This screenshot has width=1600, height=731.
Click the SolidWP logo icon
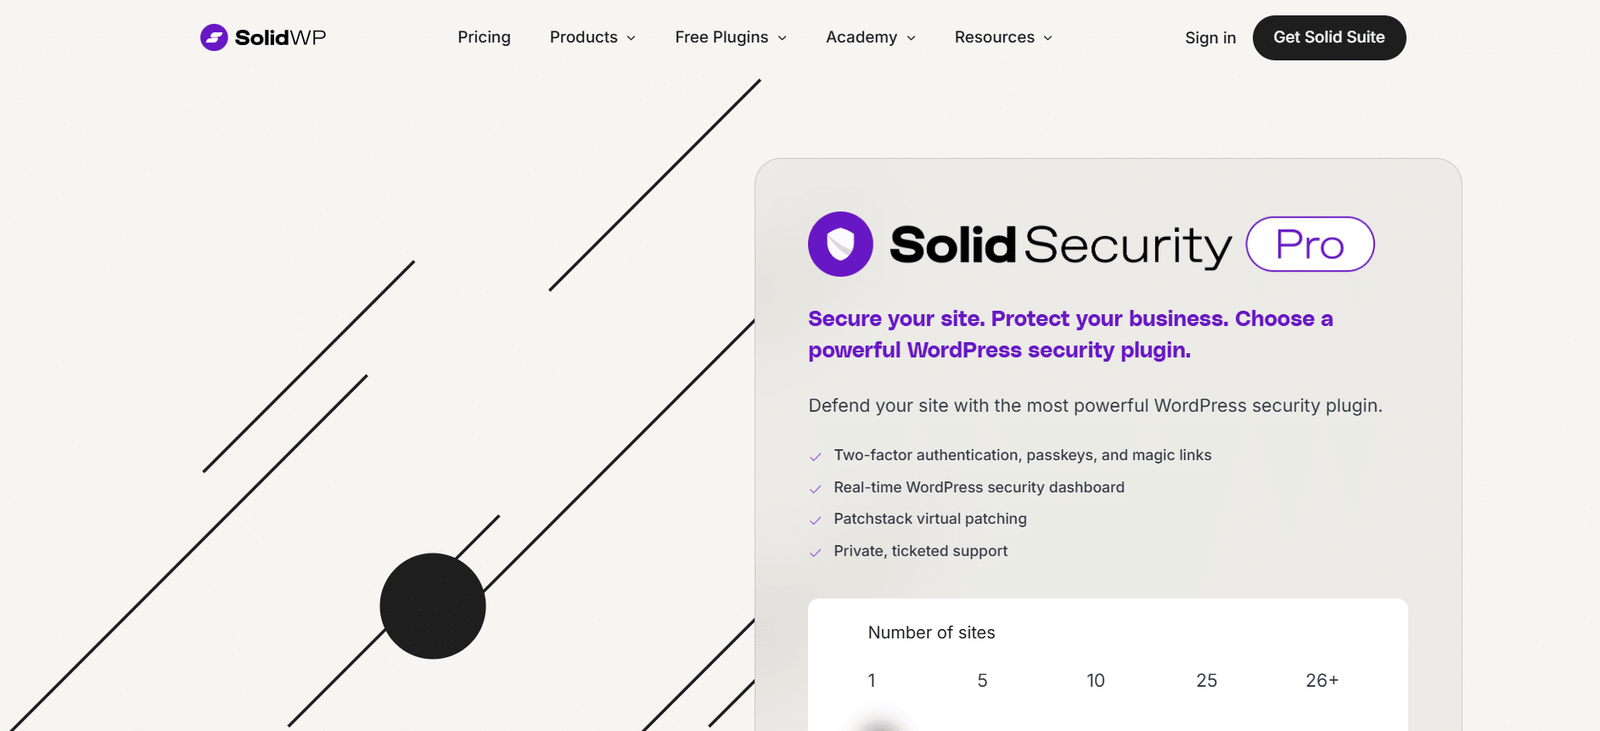coord(214,38)
